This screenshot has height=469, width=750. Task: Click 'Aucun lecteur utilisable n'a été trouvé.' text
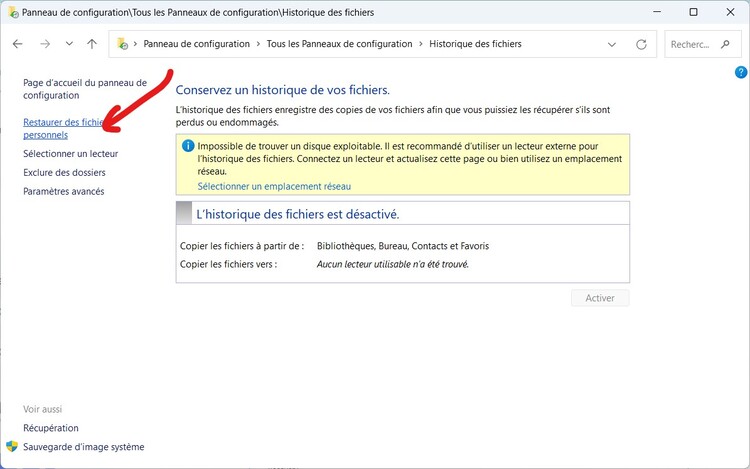[x=393, y=264]
